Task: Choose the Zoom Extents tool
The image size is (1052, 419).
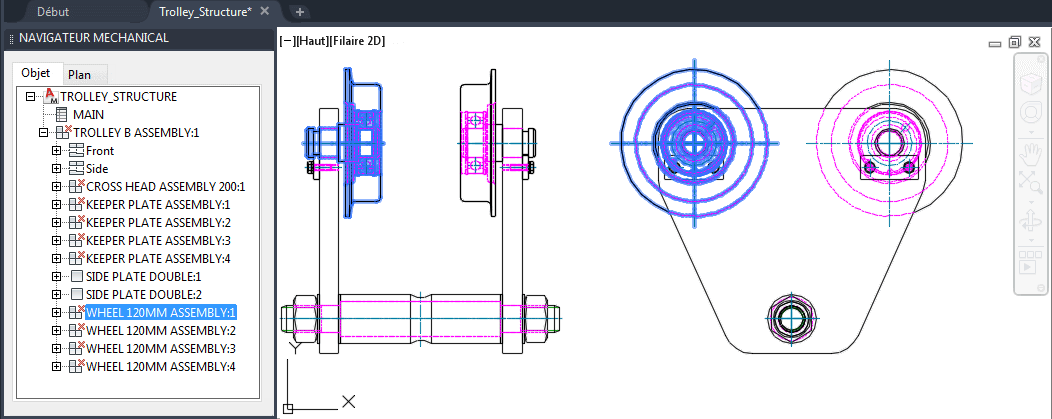Action: [x=1029, y=180]
